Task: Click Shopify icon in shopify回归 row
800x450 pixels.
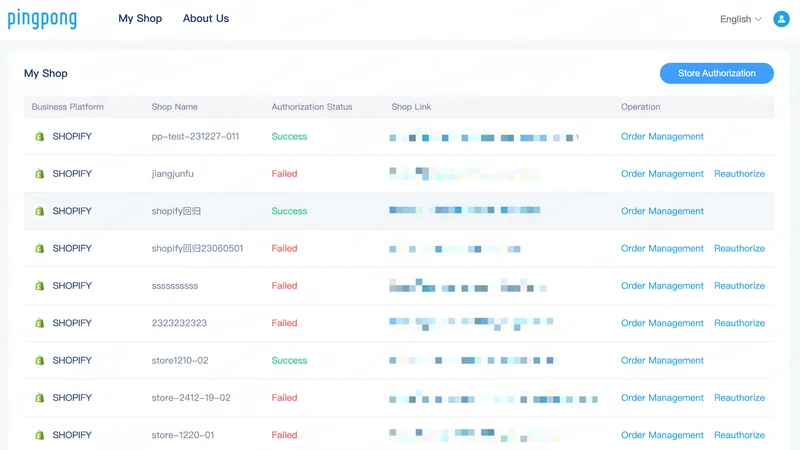Action: coord(39,211)
